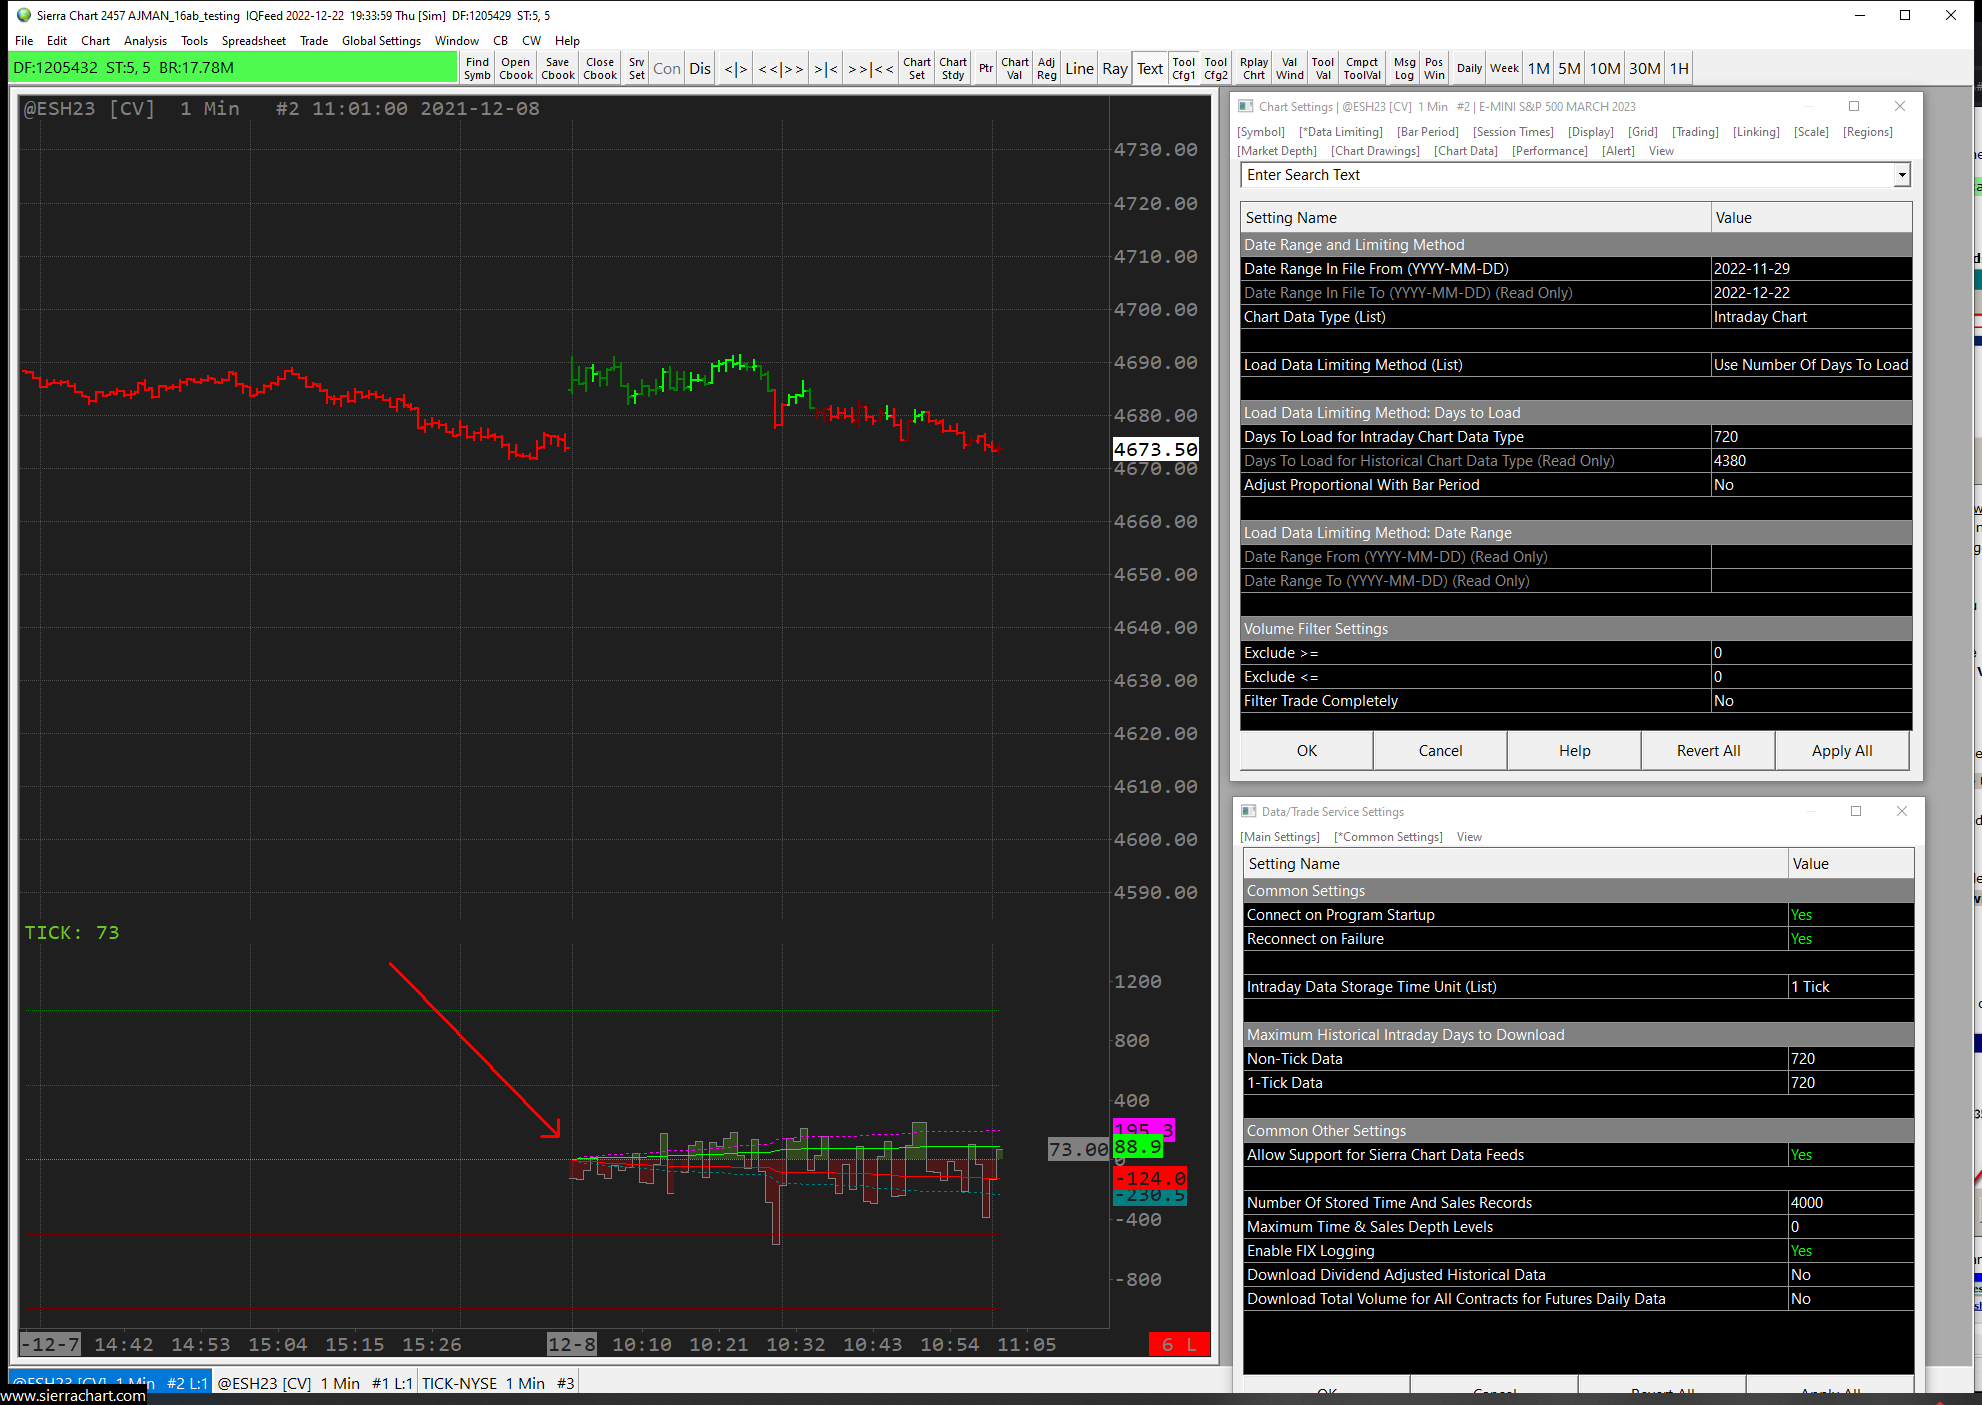Click the Apply All button in Chart Settings
This screenshot has width=1982, height=1405.
[x=1841, y=751]
